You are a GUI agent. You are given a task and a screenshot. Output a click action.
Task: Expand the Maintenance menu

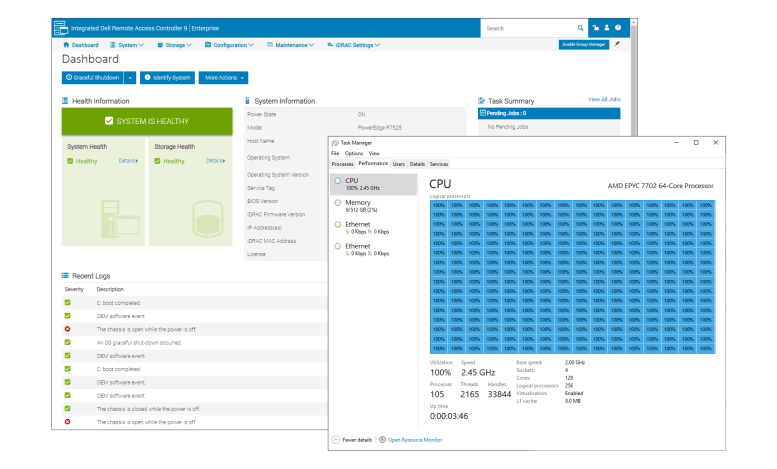coord(290,45)
